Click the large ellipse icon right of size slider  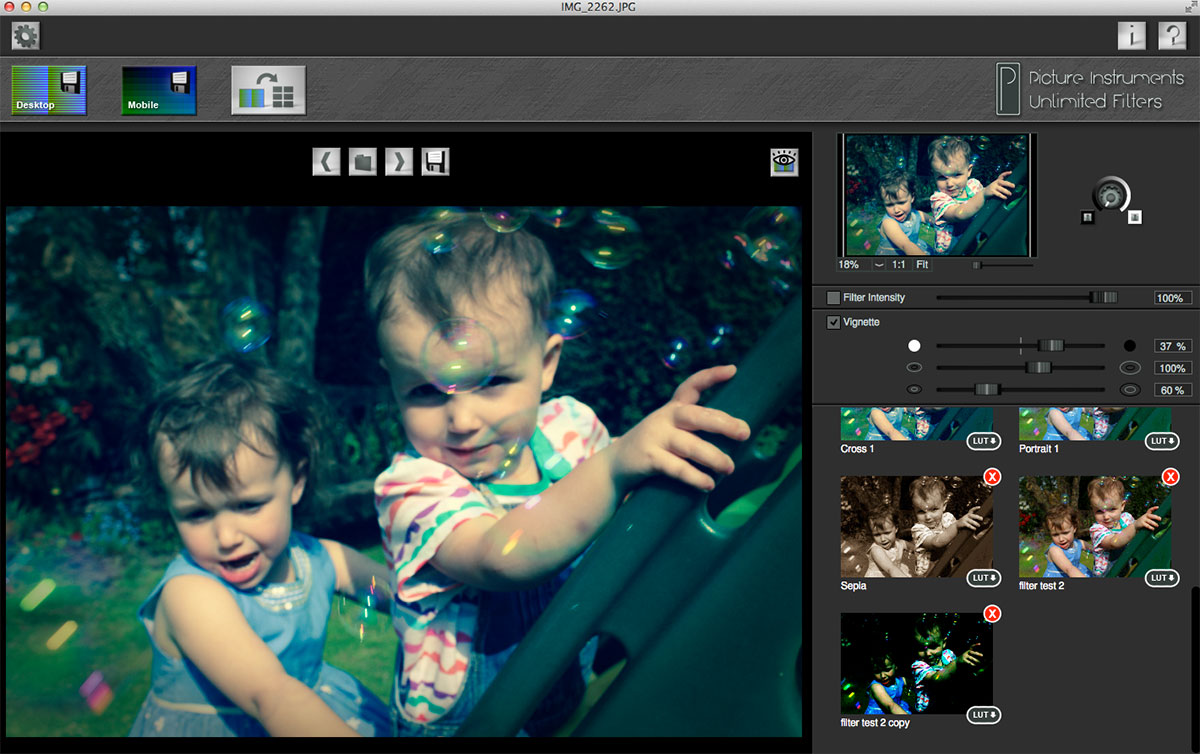[1130, 367]
